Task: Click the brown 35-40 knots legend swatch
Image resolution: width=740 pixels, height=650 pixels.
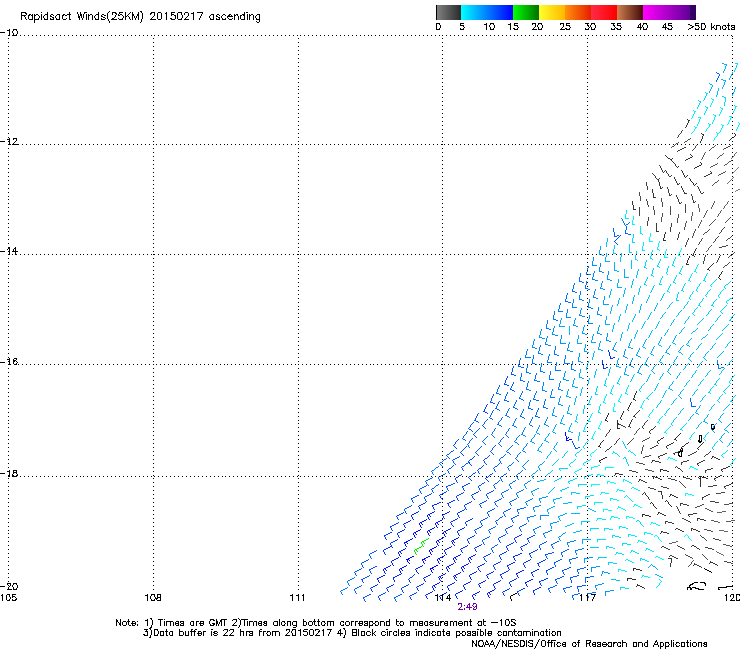Action: pos(630,12)
